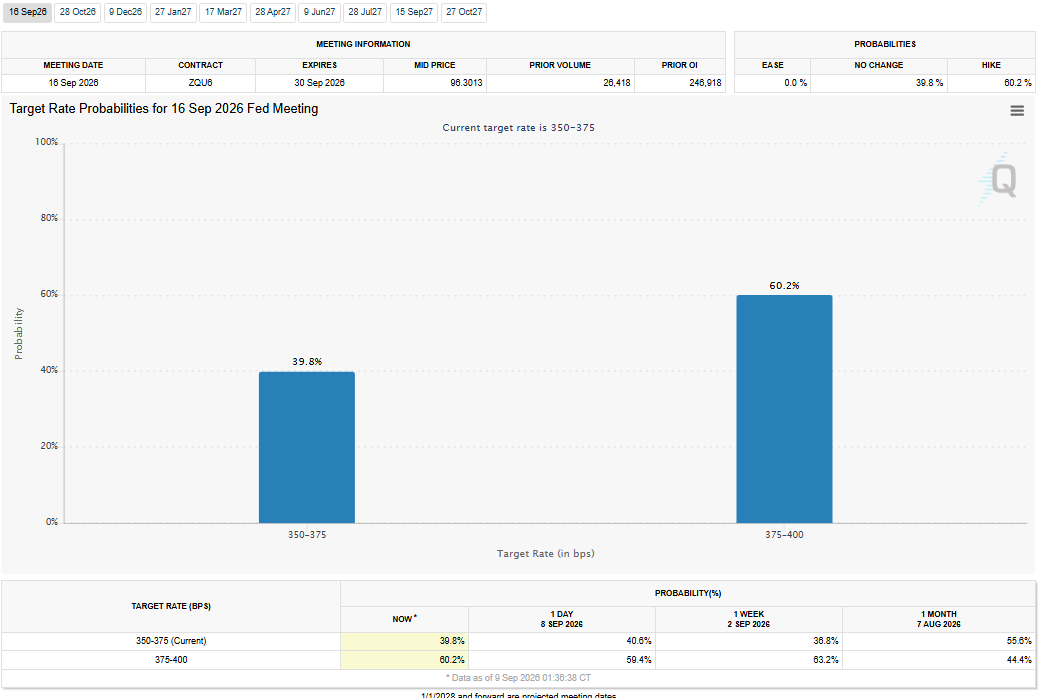Switch to the 17 Mar27 meeting tab
1060x698 pixels.
[x=223, y=12]
